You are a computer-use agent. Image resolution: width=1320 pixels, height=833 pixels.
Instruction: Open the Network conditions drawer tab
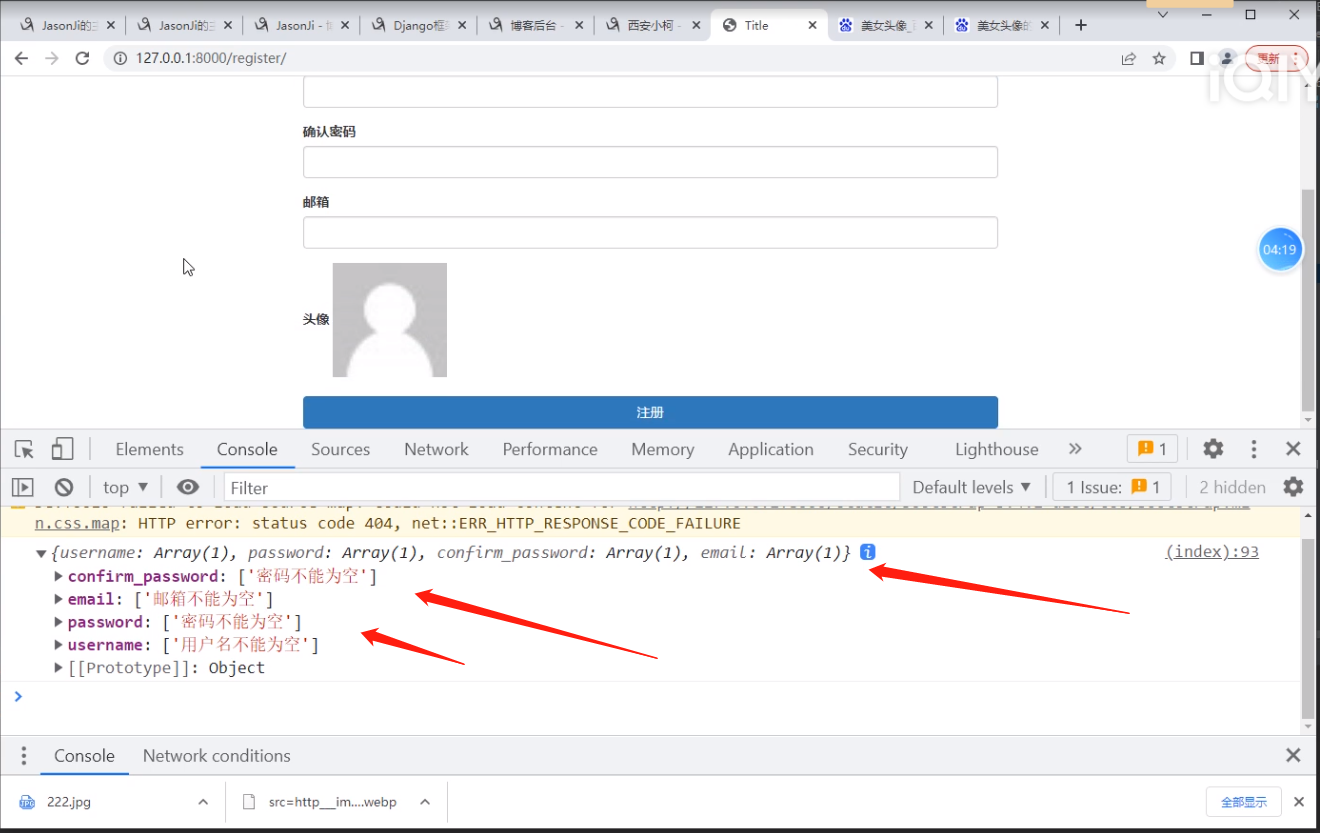[x=216, y=756]
